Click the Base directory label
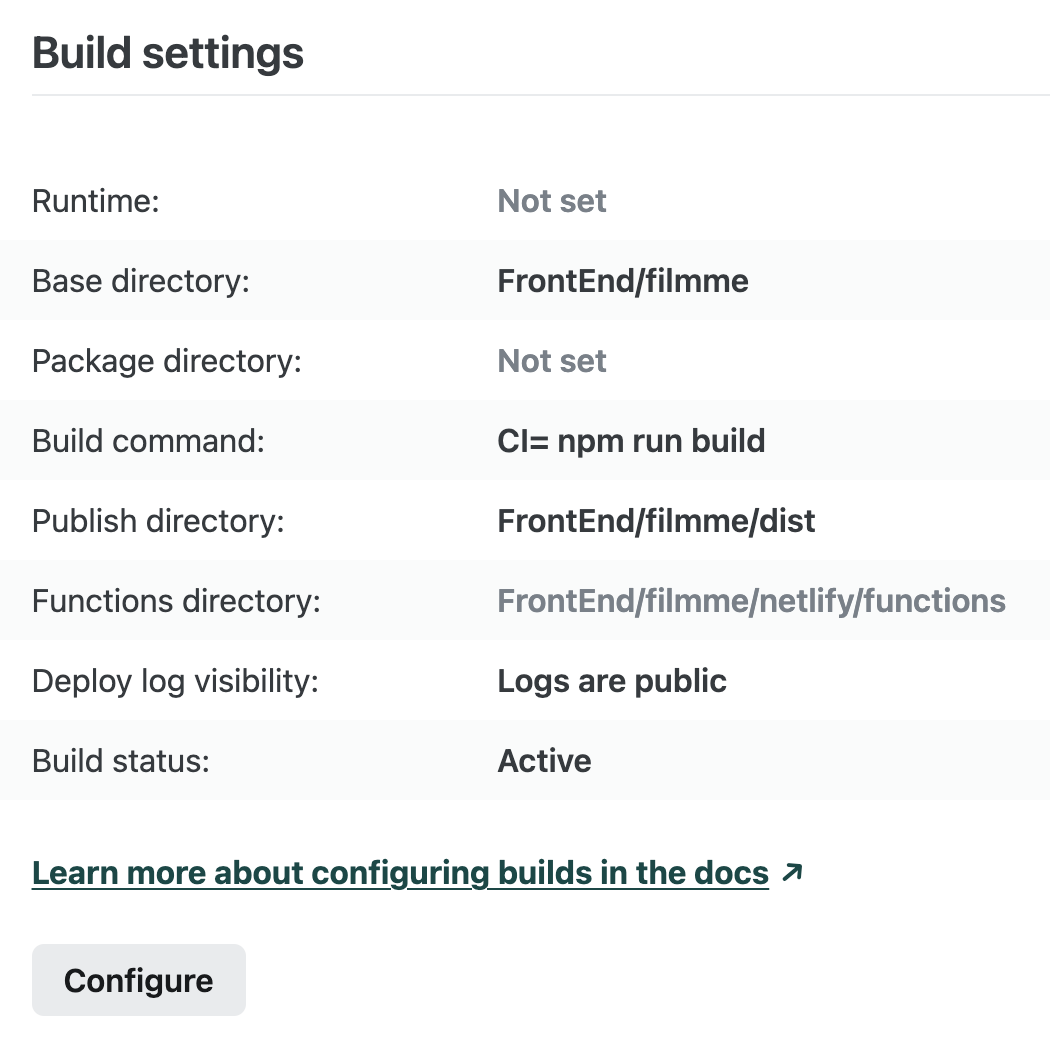The width and height of the screenshot is (1050, 1056). click(140, 281)
